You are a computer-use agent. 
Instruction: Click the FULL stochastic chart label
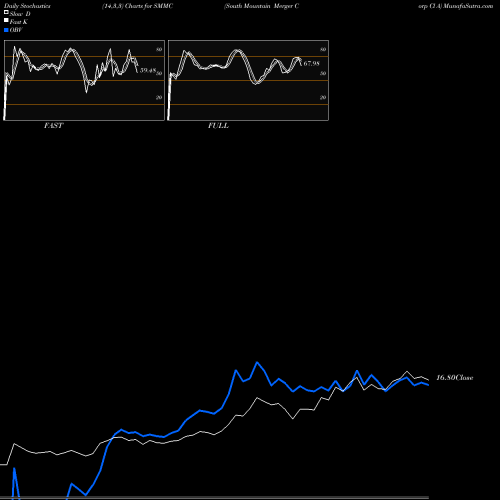tap(218, 126)
